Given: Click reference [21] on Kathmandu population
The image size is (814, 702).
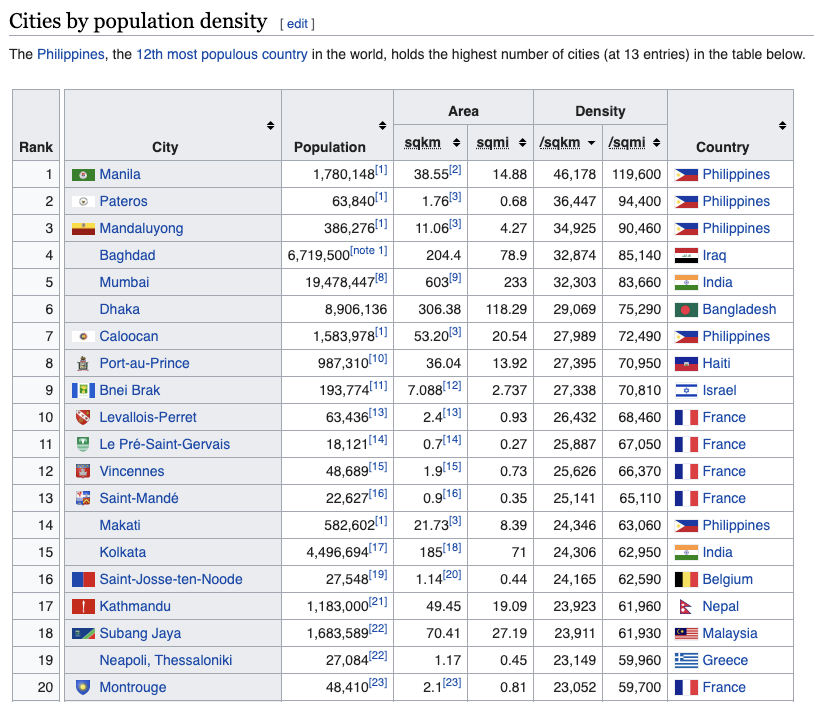Looking at the screenshot, I should click(x=378, y=602).
